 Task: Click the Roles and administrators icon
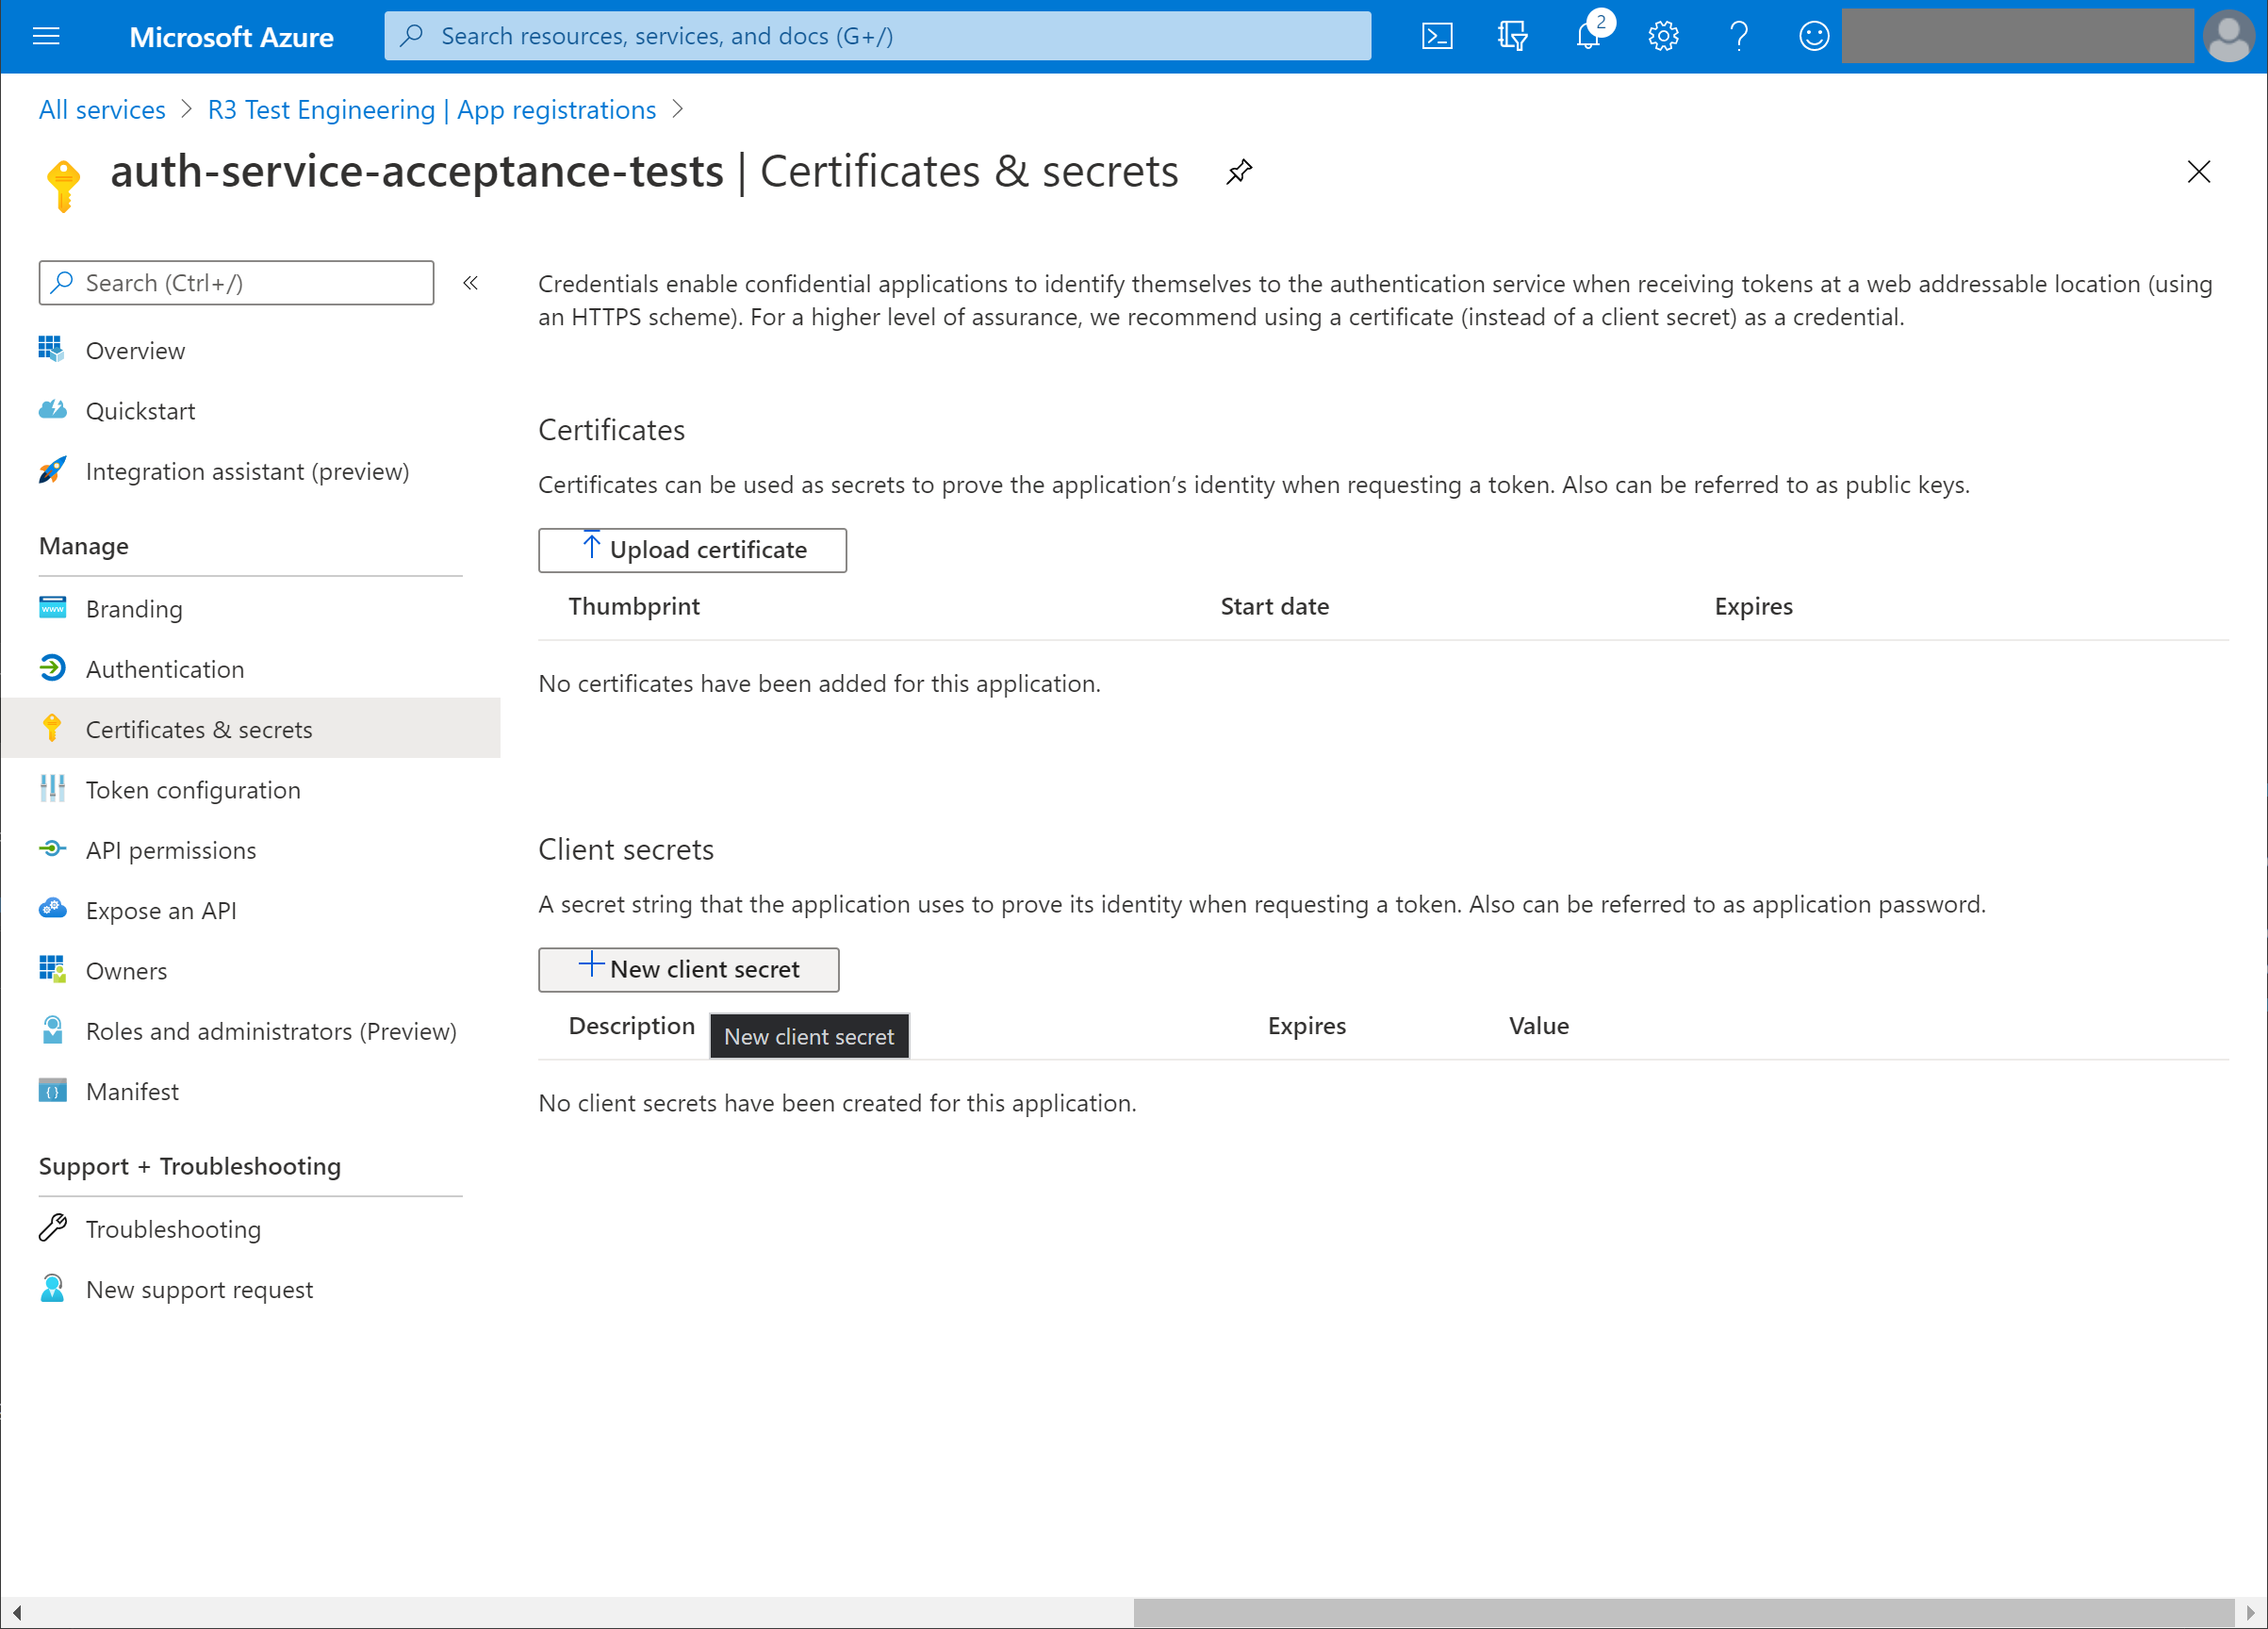click(x=52, y=1030)
